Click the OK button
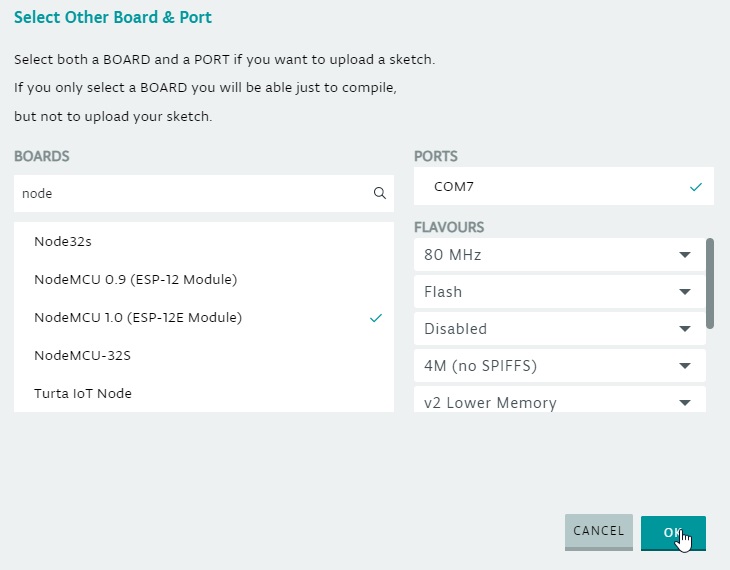Screen dimensions: 730x570 click(x=673, y=533)
